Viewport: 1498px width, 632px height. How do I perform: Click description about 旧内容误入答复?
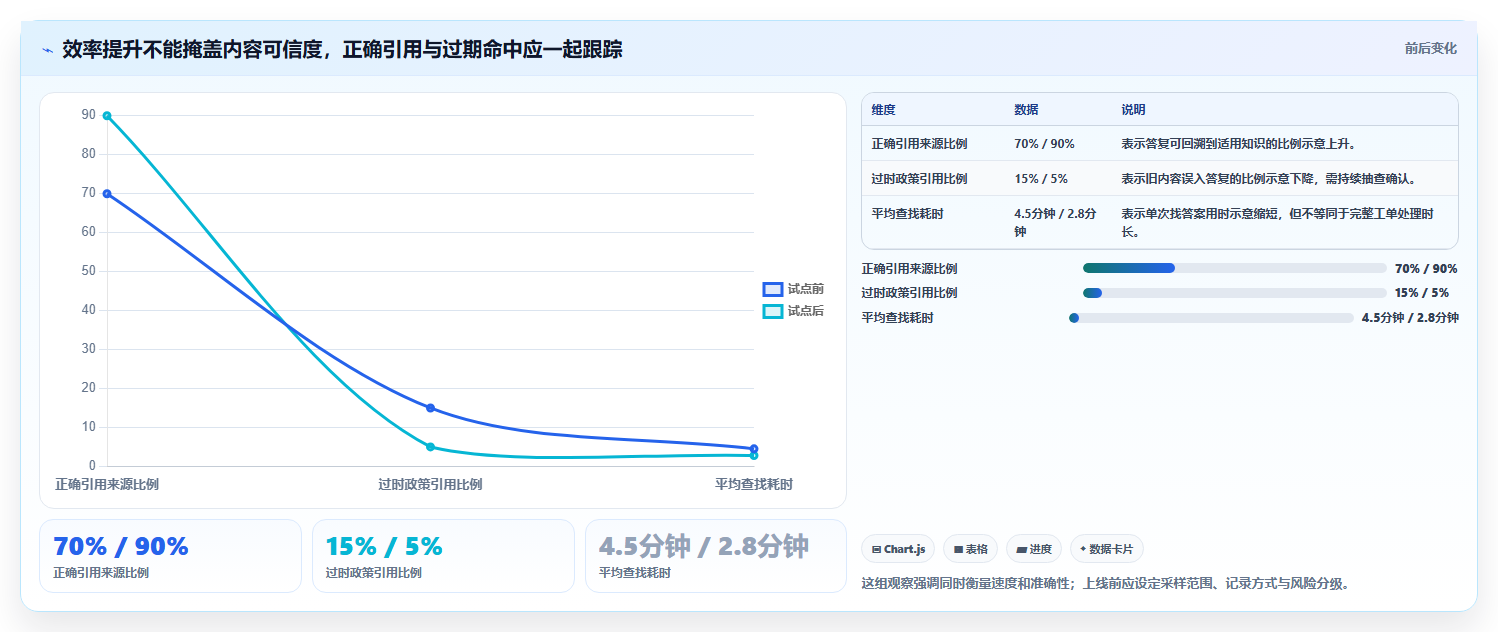tap(1268, 179)
